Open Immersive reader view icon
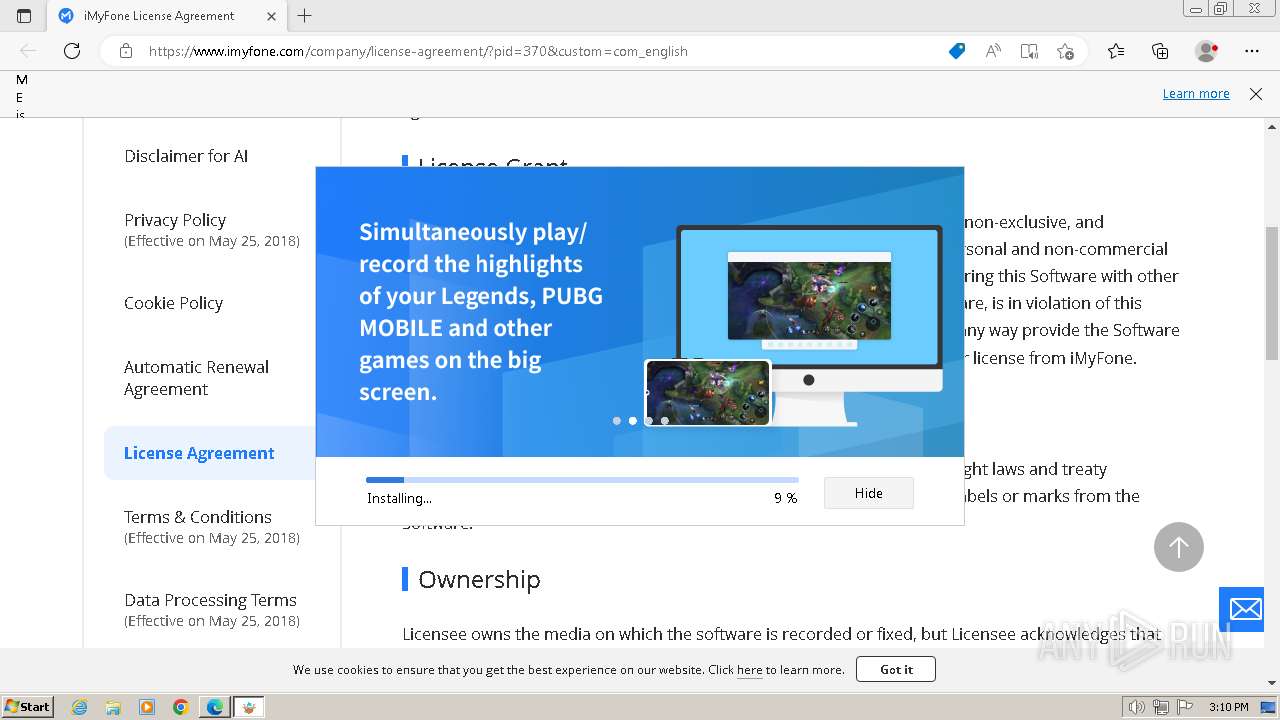The height and width of the screenshot is (720, 1280). (1029, 51)
